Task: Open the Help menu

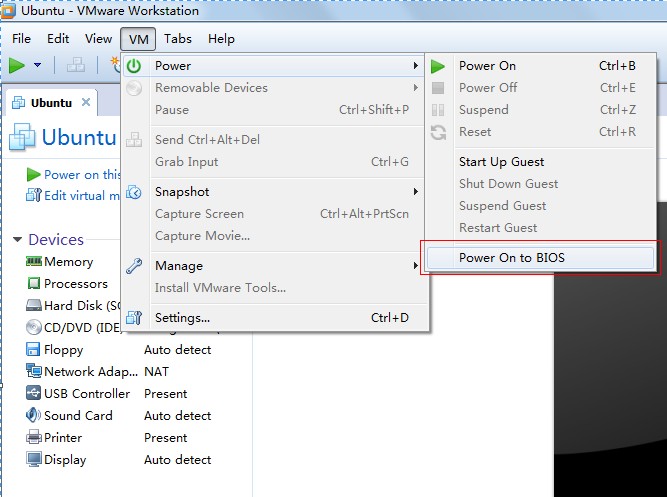Action: [221, 39]
